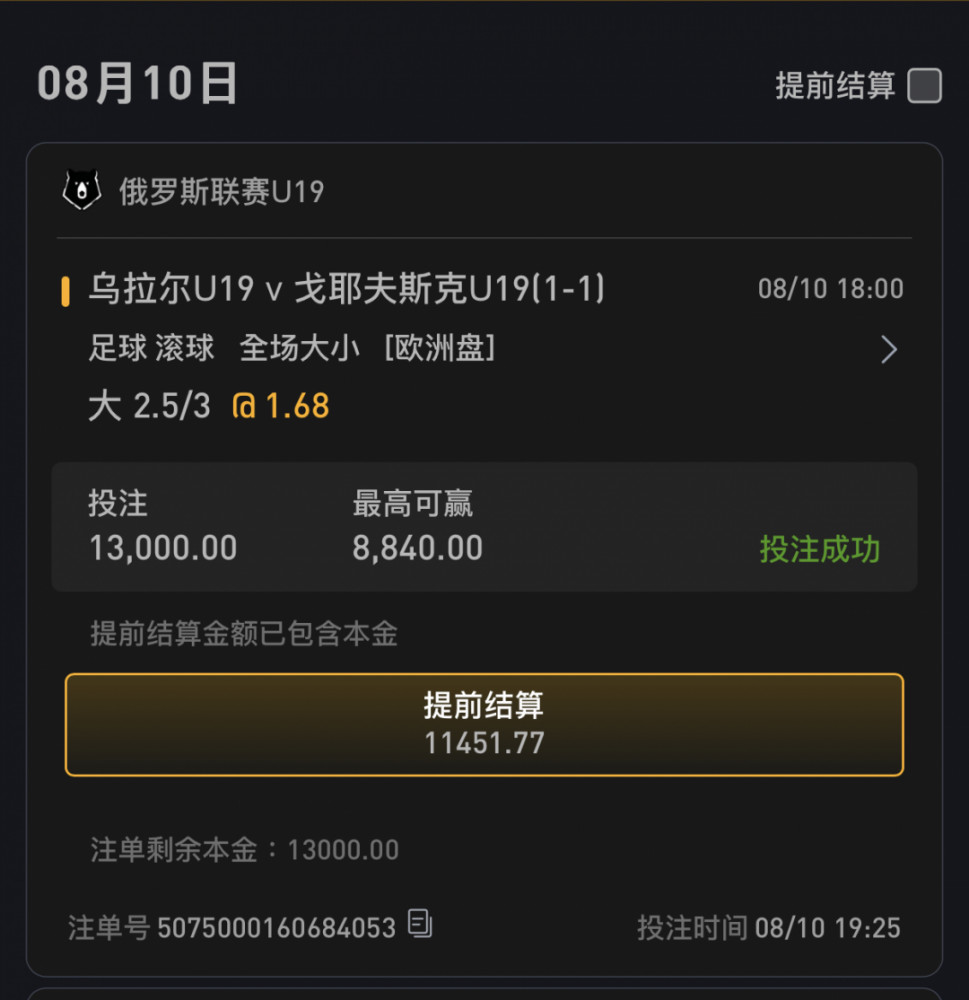
Task: Open bet details via right chevron arrow
Action: [889, 349]
